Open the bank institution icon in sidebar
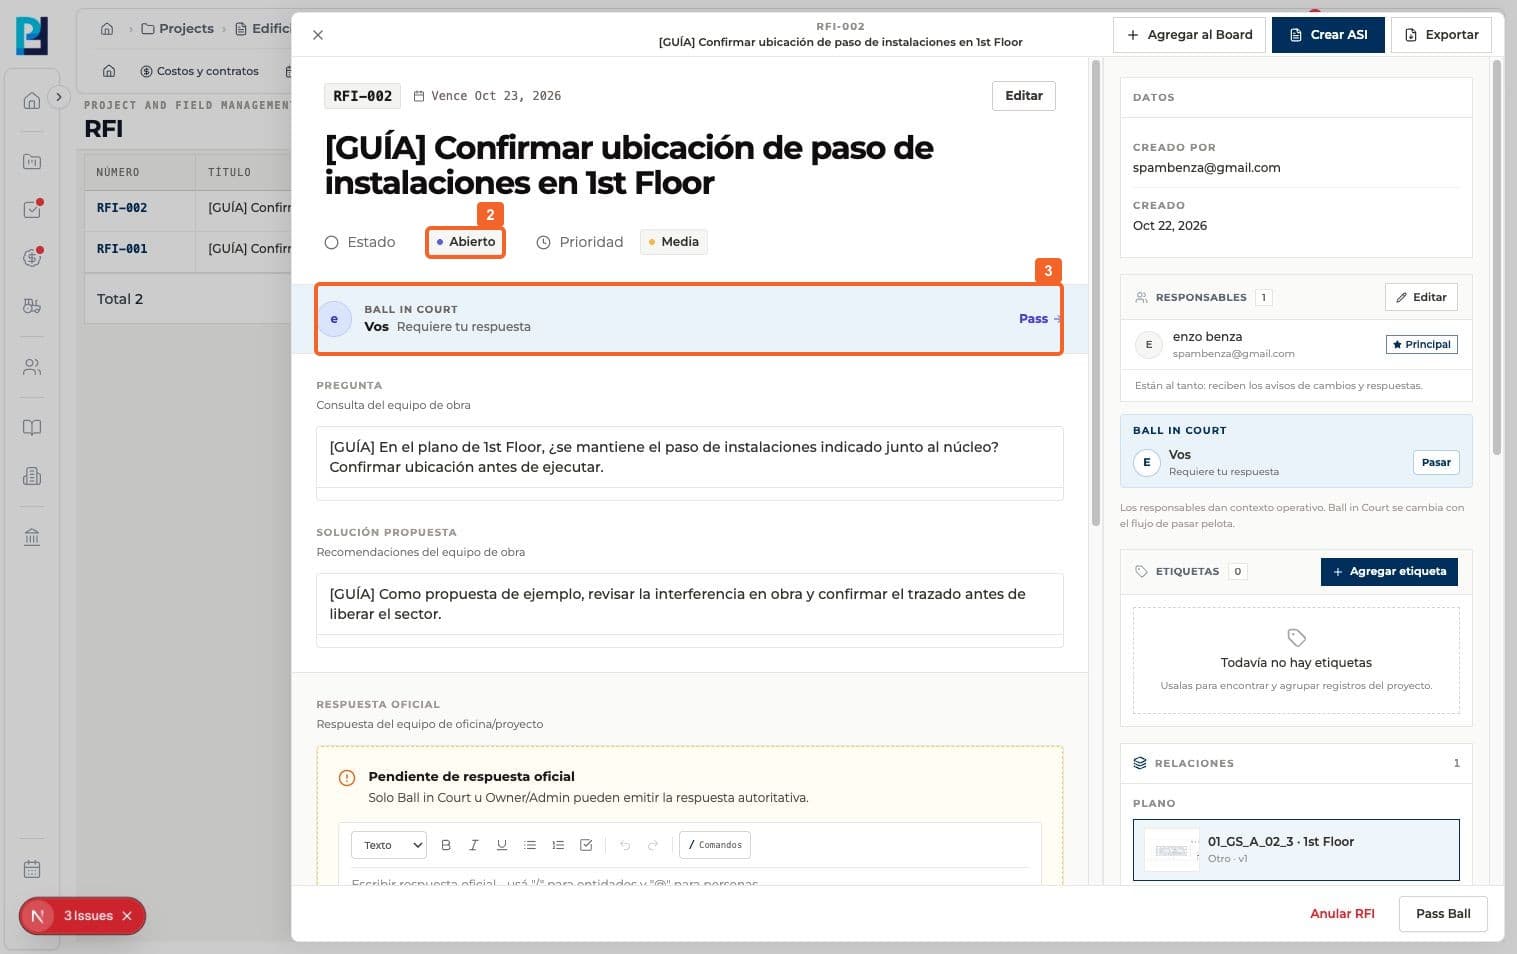The image size is (1517, 954). (x=32, y=537)
